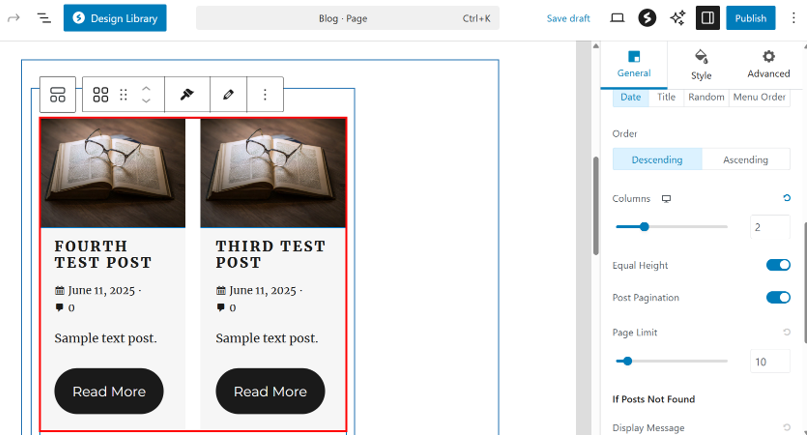This screenshot has width=807, height=435.
Task: Click the comment count icon on Third Test Post
Action: (221, 307)
